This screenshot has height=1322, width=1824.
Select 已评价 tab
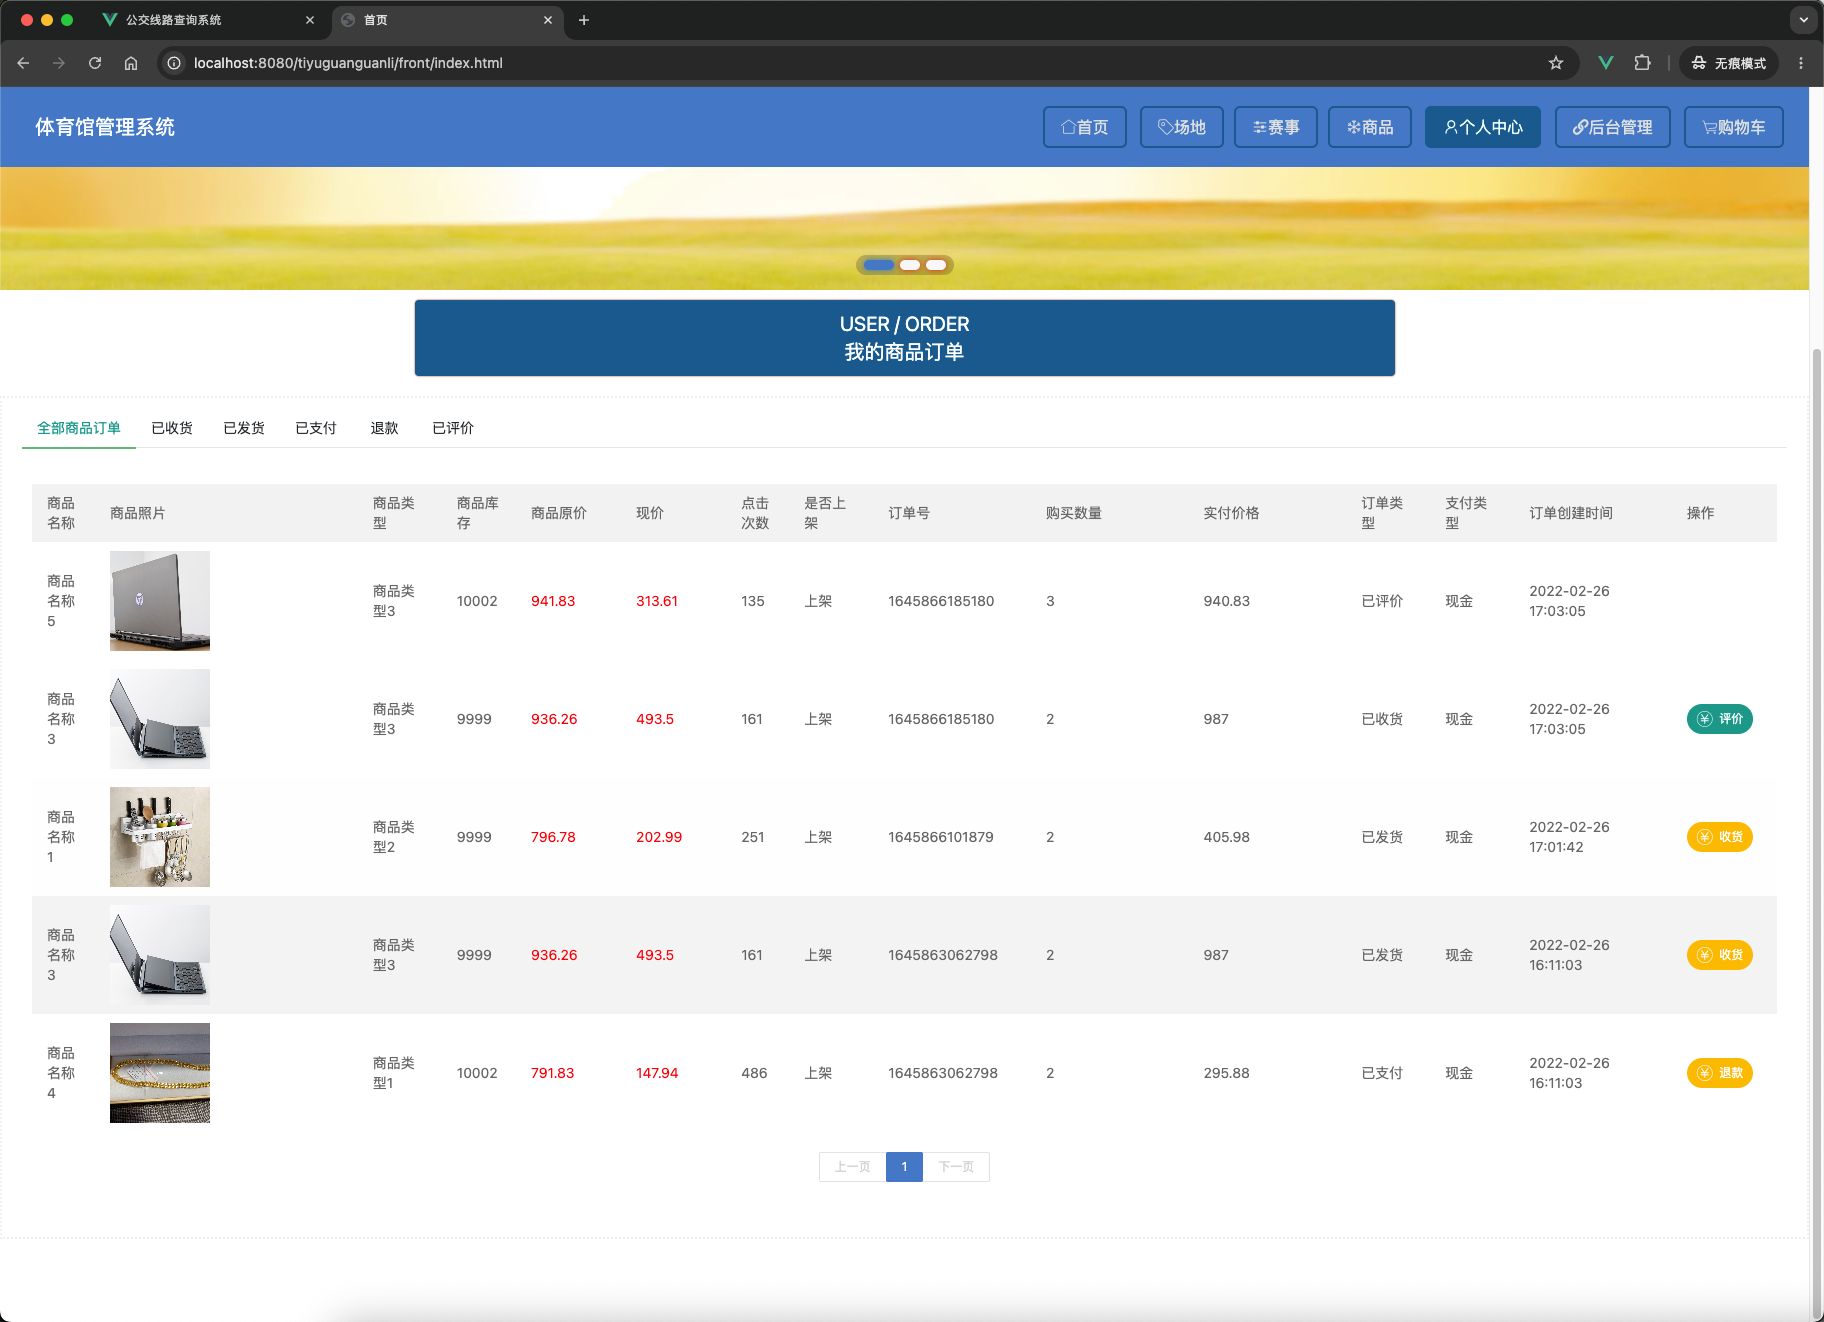point(453,428)
